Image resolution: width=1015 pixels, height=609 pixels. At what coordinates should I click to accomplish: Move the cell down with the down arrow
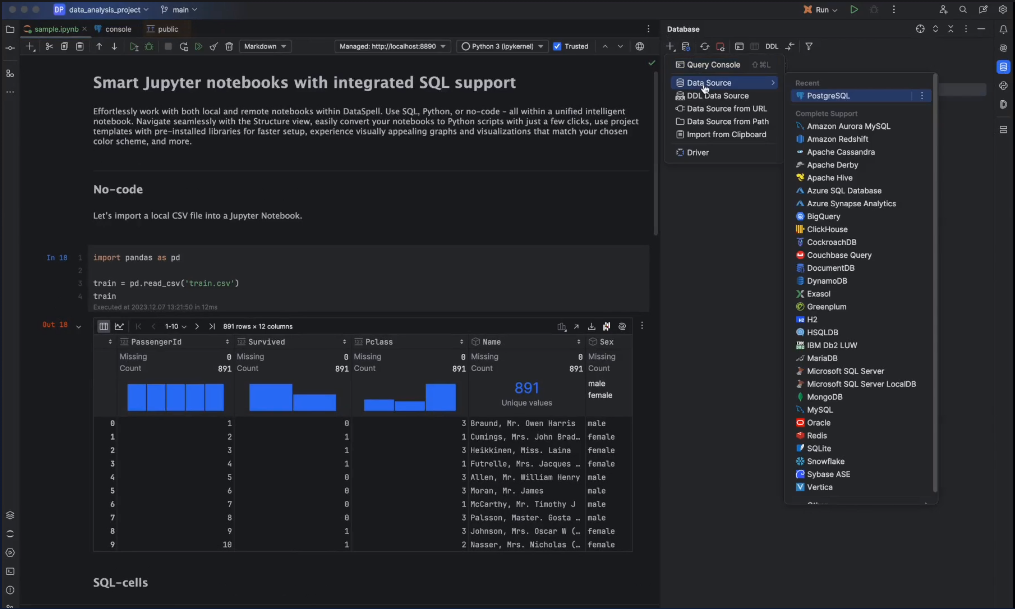click(115, 47)
